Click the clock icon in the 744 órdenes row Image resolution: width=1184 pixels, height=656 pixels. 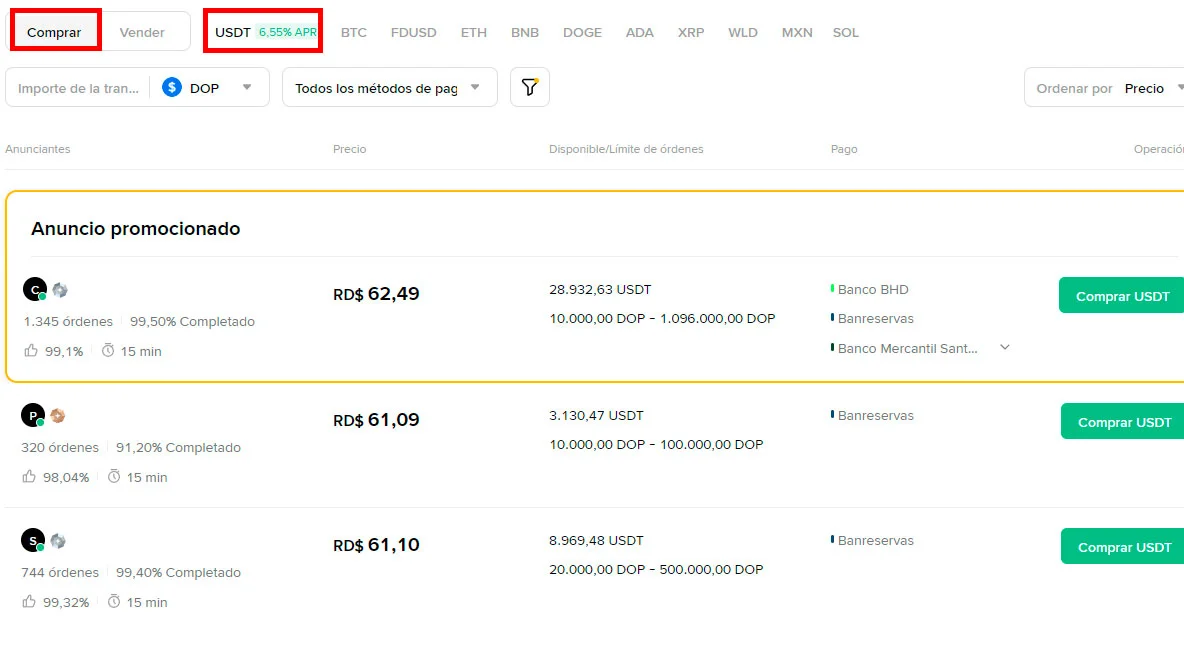tap(114, 602)
